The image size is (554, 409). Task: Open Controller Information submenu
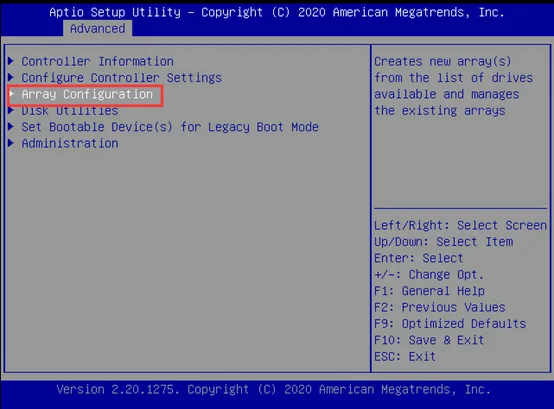point(98,61)
